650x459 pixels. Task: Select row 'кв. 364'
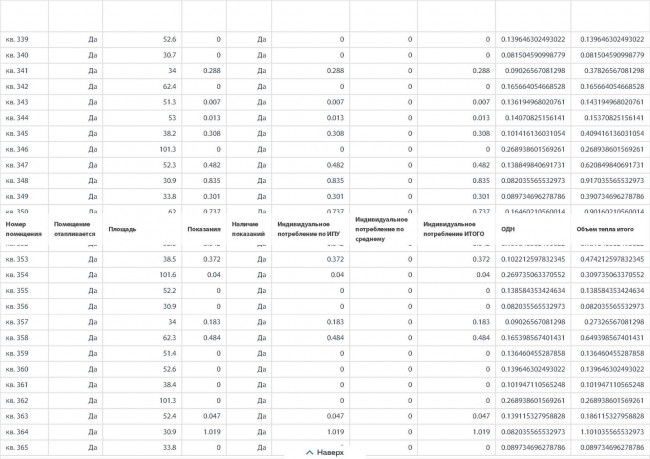pyautogui.click(x=325, y=432)
